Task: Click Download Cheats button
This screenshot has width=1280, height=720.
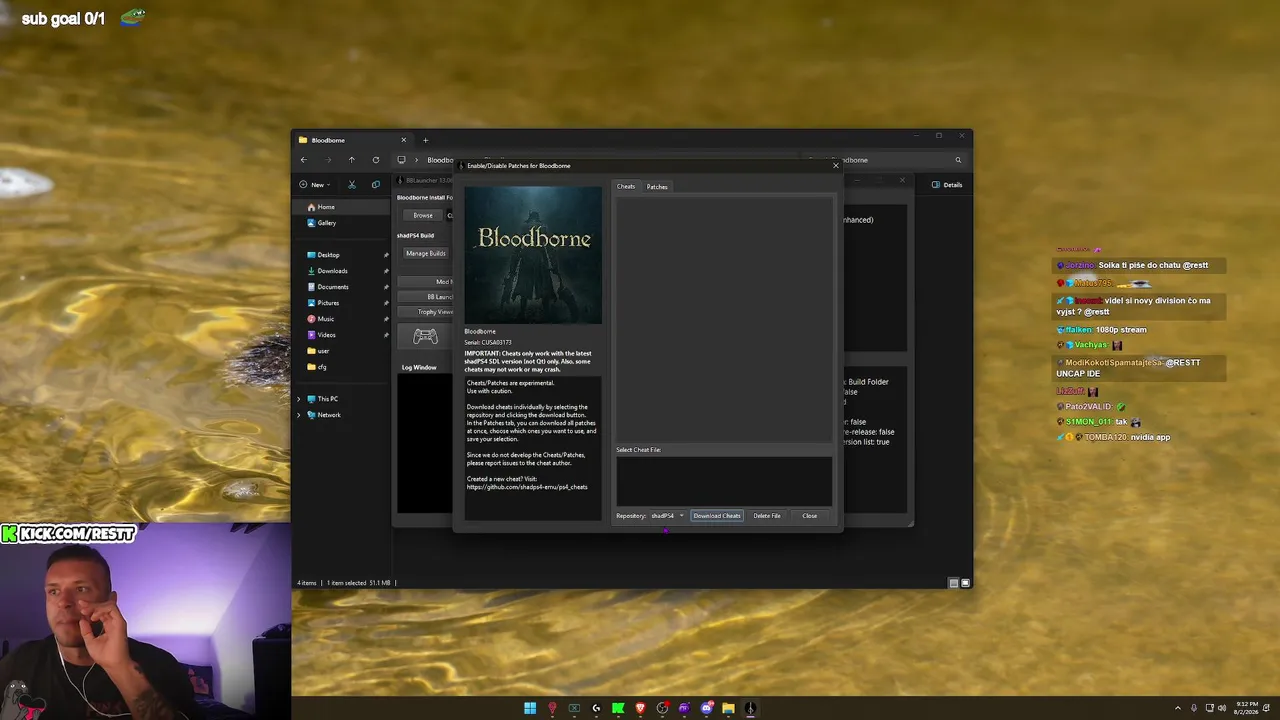Action: [x=717, y=516]
